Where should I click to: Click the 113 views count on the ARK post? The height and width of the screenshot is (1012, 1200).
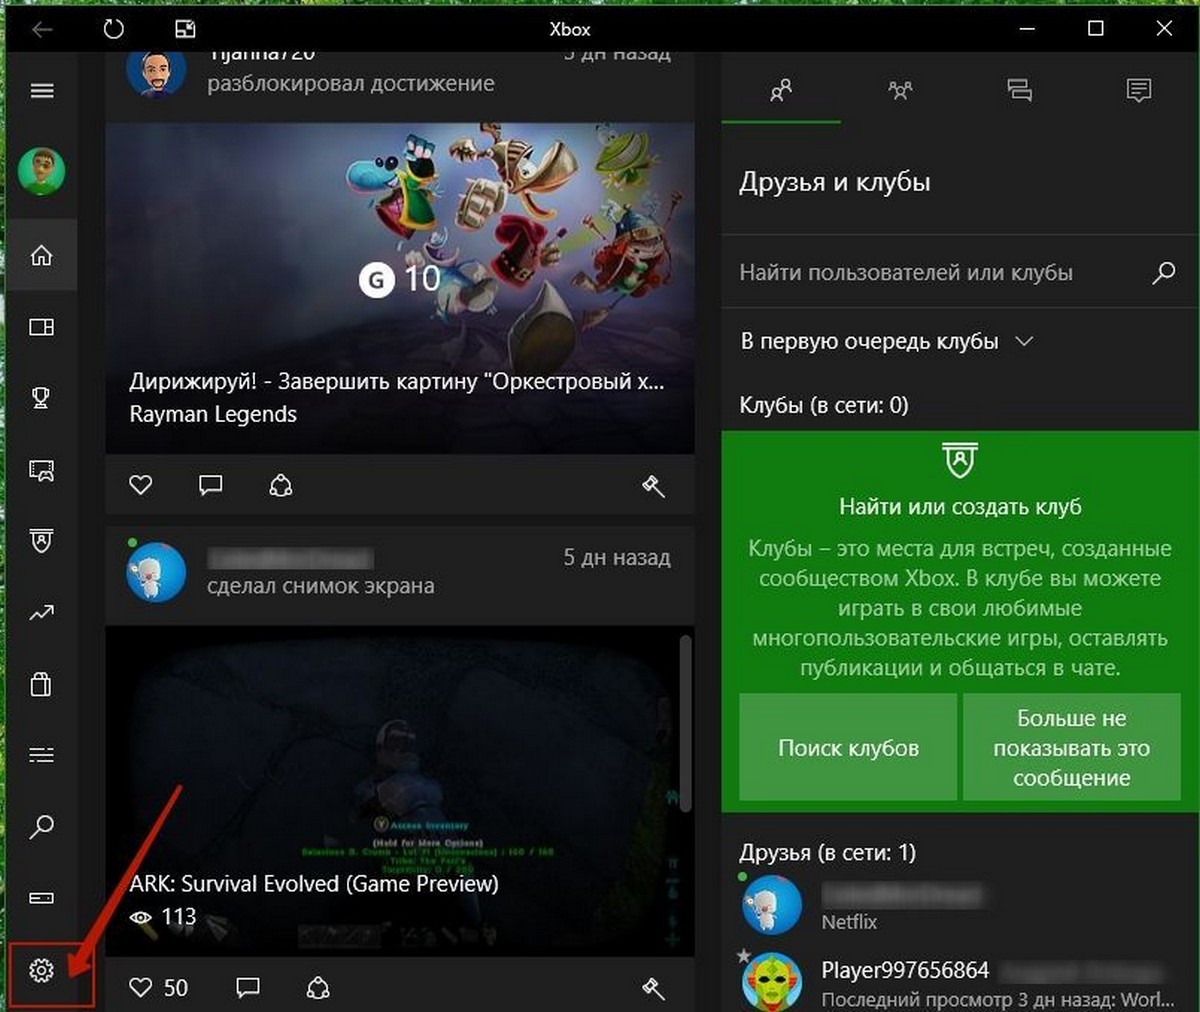[164, 917]
